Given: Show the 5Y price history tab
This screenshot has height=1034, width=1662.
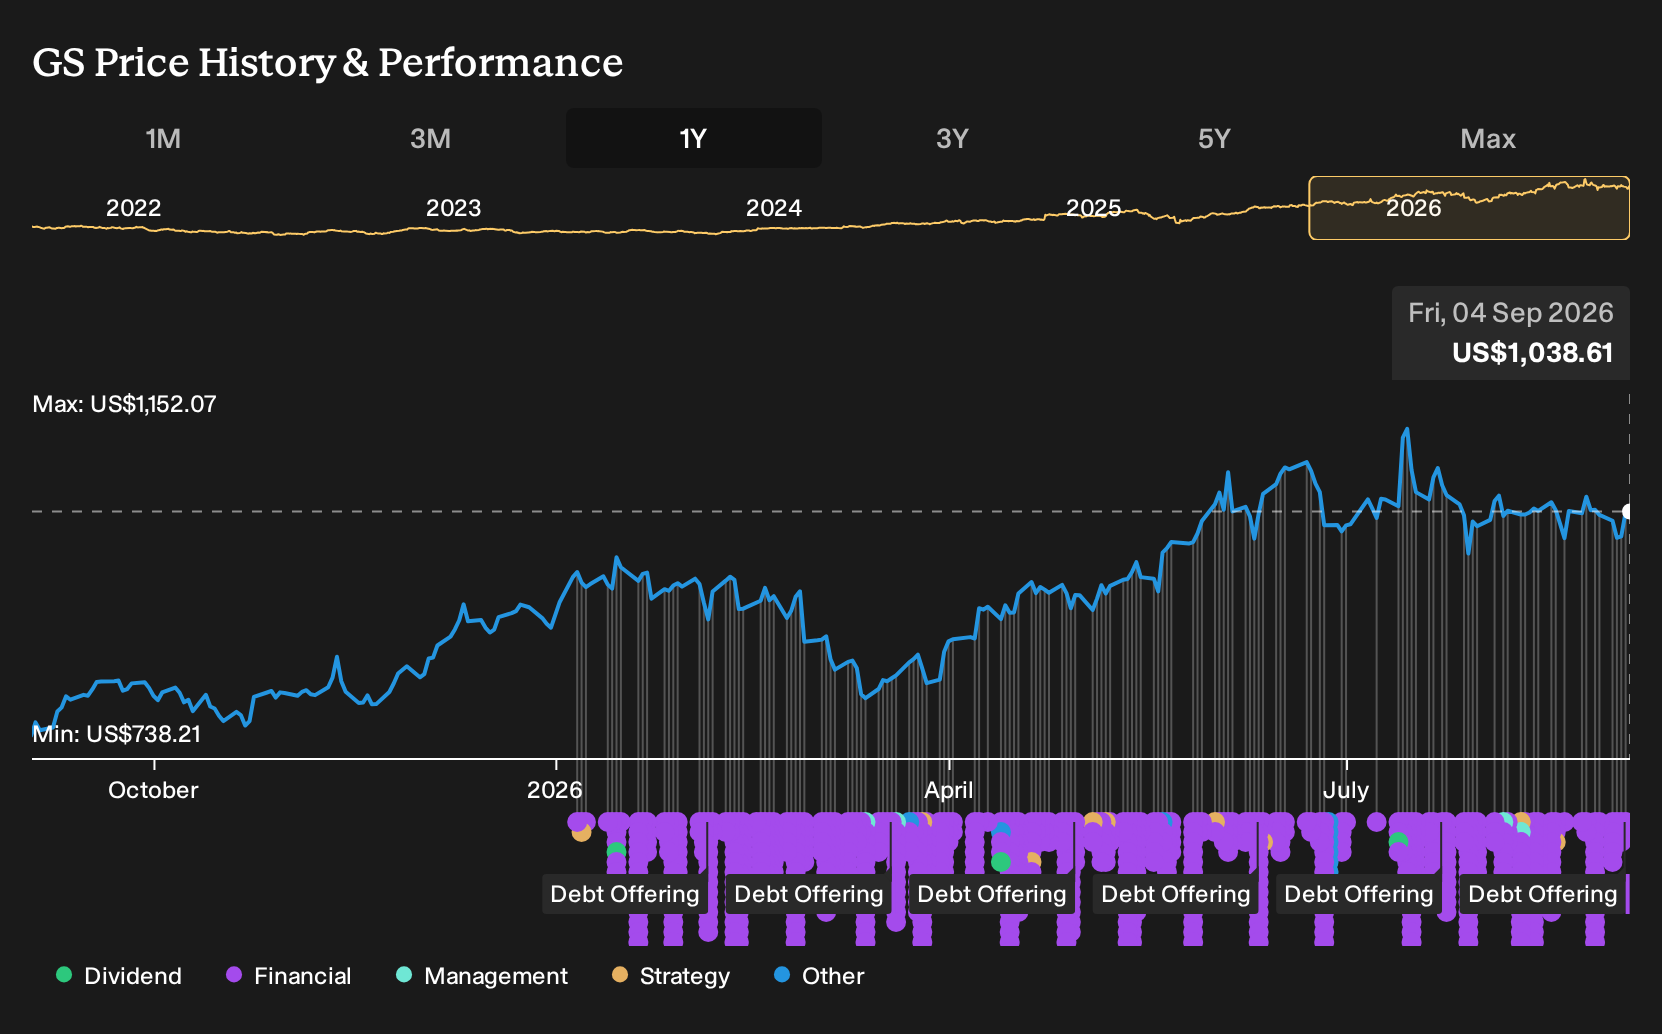Looking at the screenshot, I should pos(1214,138).
